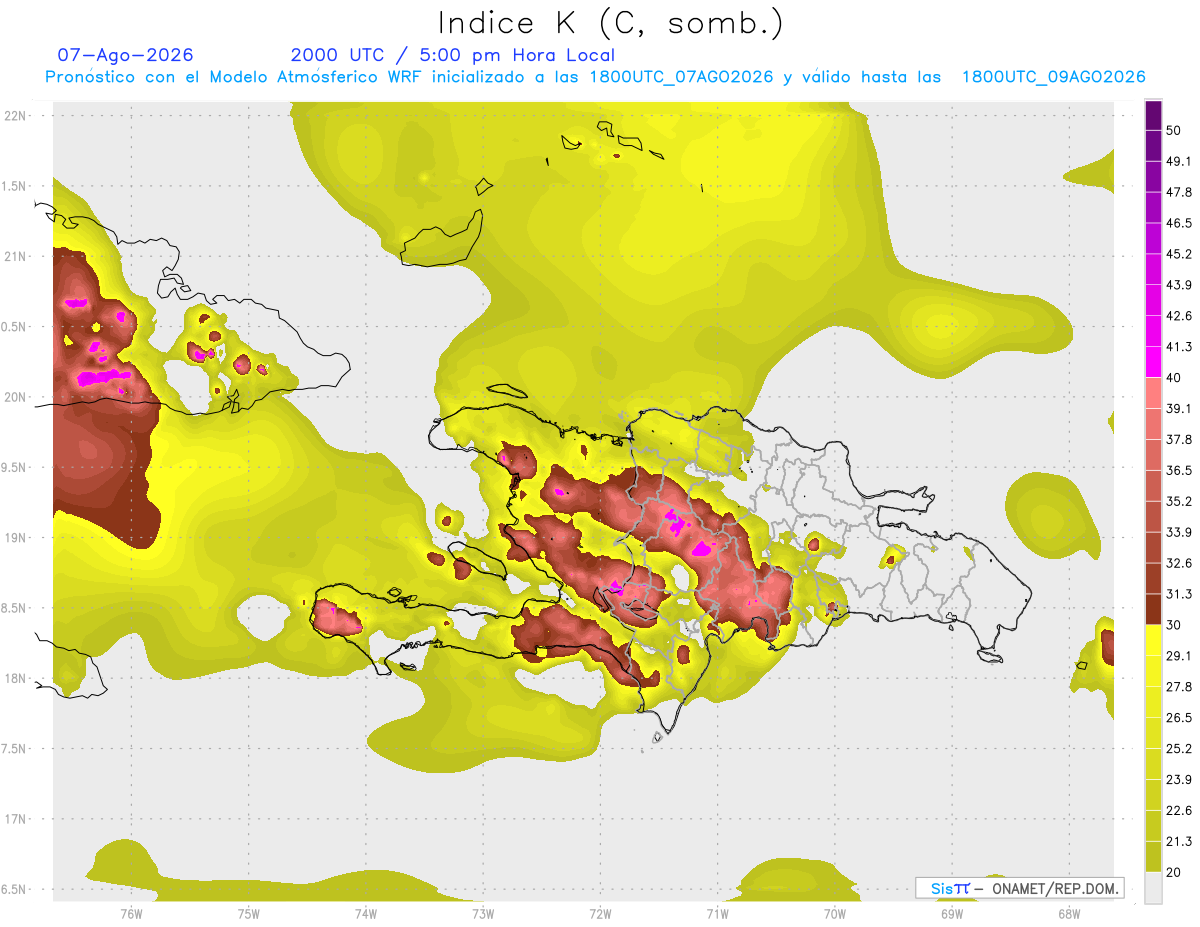Click the '2000 UTC / 5:00 pm Hora Local' time label

[x=453, y=55]
